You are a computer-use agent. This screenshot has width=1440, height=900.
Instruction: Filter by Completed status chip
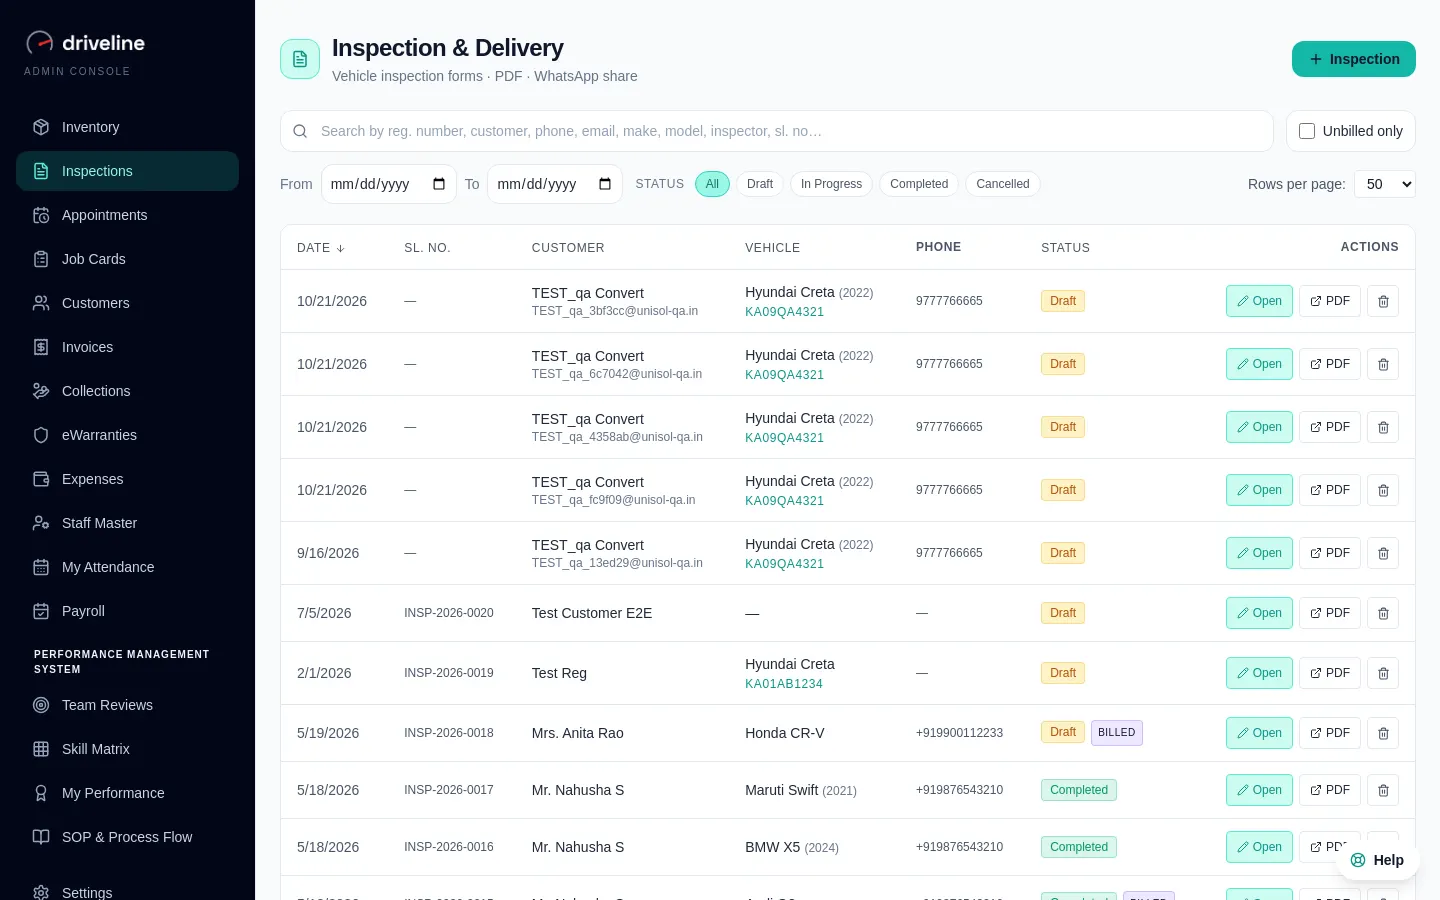[919, 184]
